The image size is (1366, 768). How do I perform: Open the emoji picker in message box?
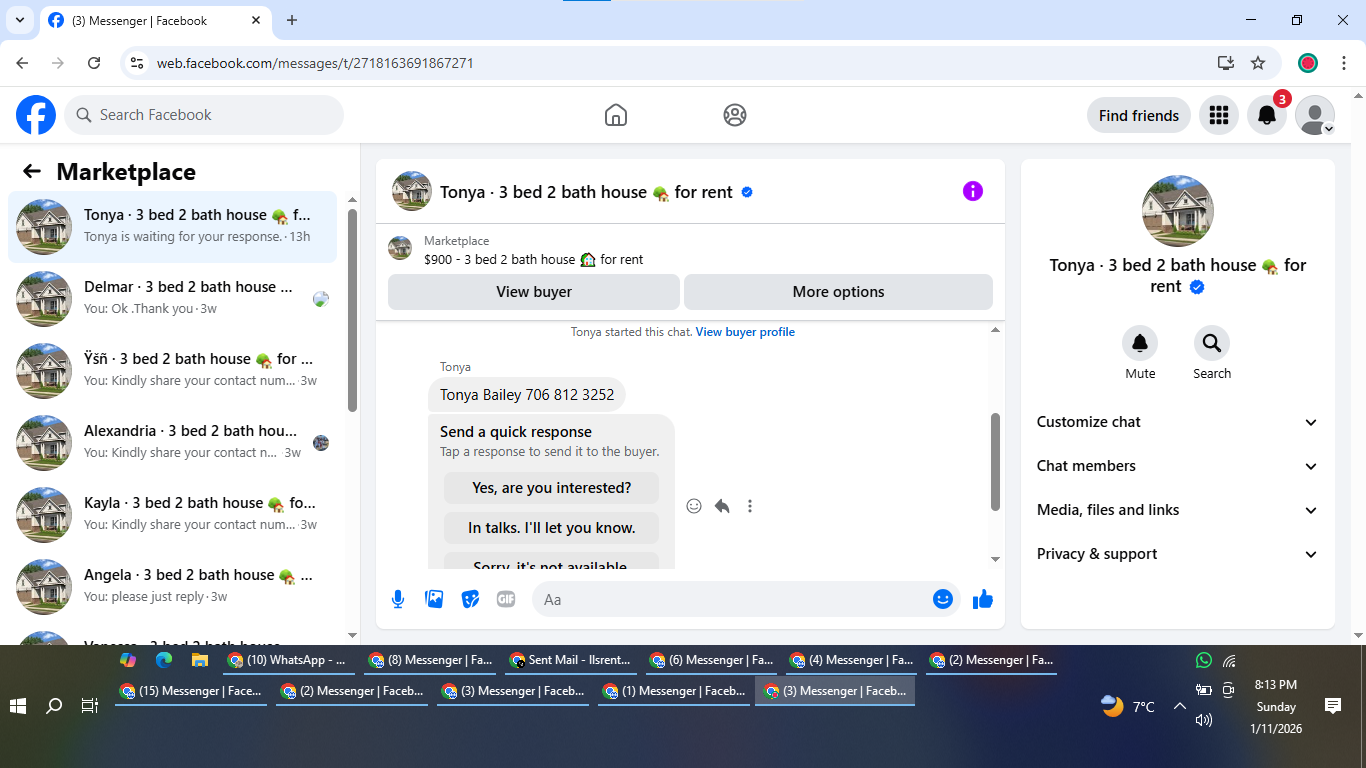[942, 599]
